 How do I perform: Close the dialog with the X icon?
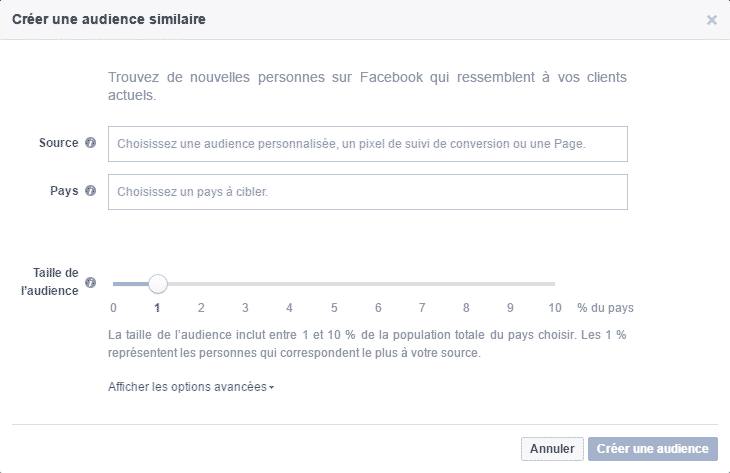click(x=712, y=20)
